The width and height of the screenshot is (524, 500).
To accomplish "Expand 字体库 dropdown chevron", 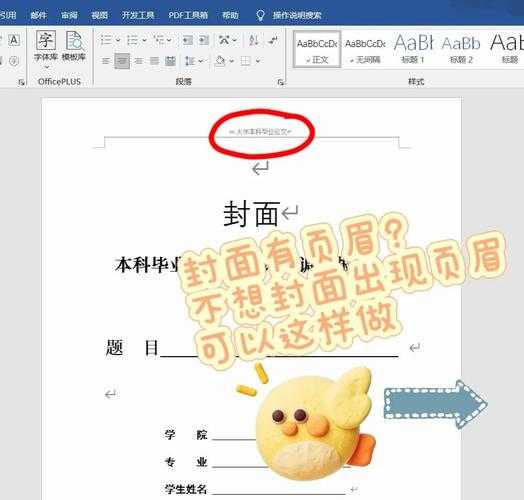I will click(46, 67).
